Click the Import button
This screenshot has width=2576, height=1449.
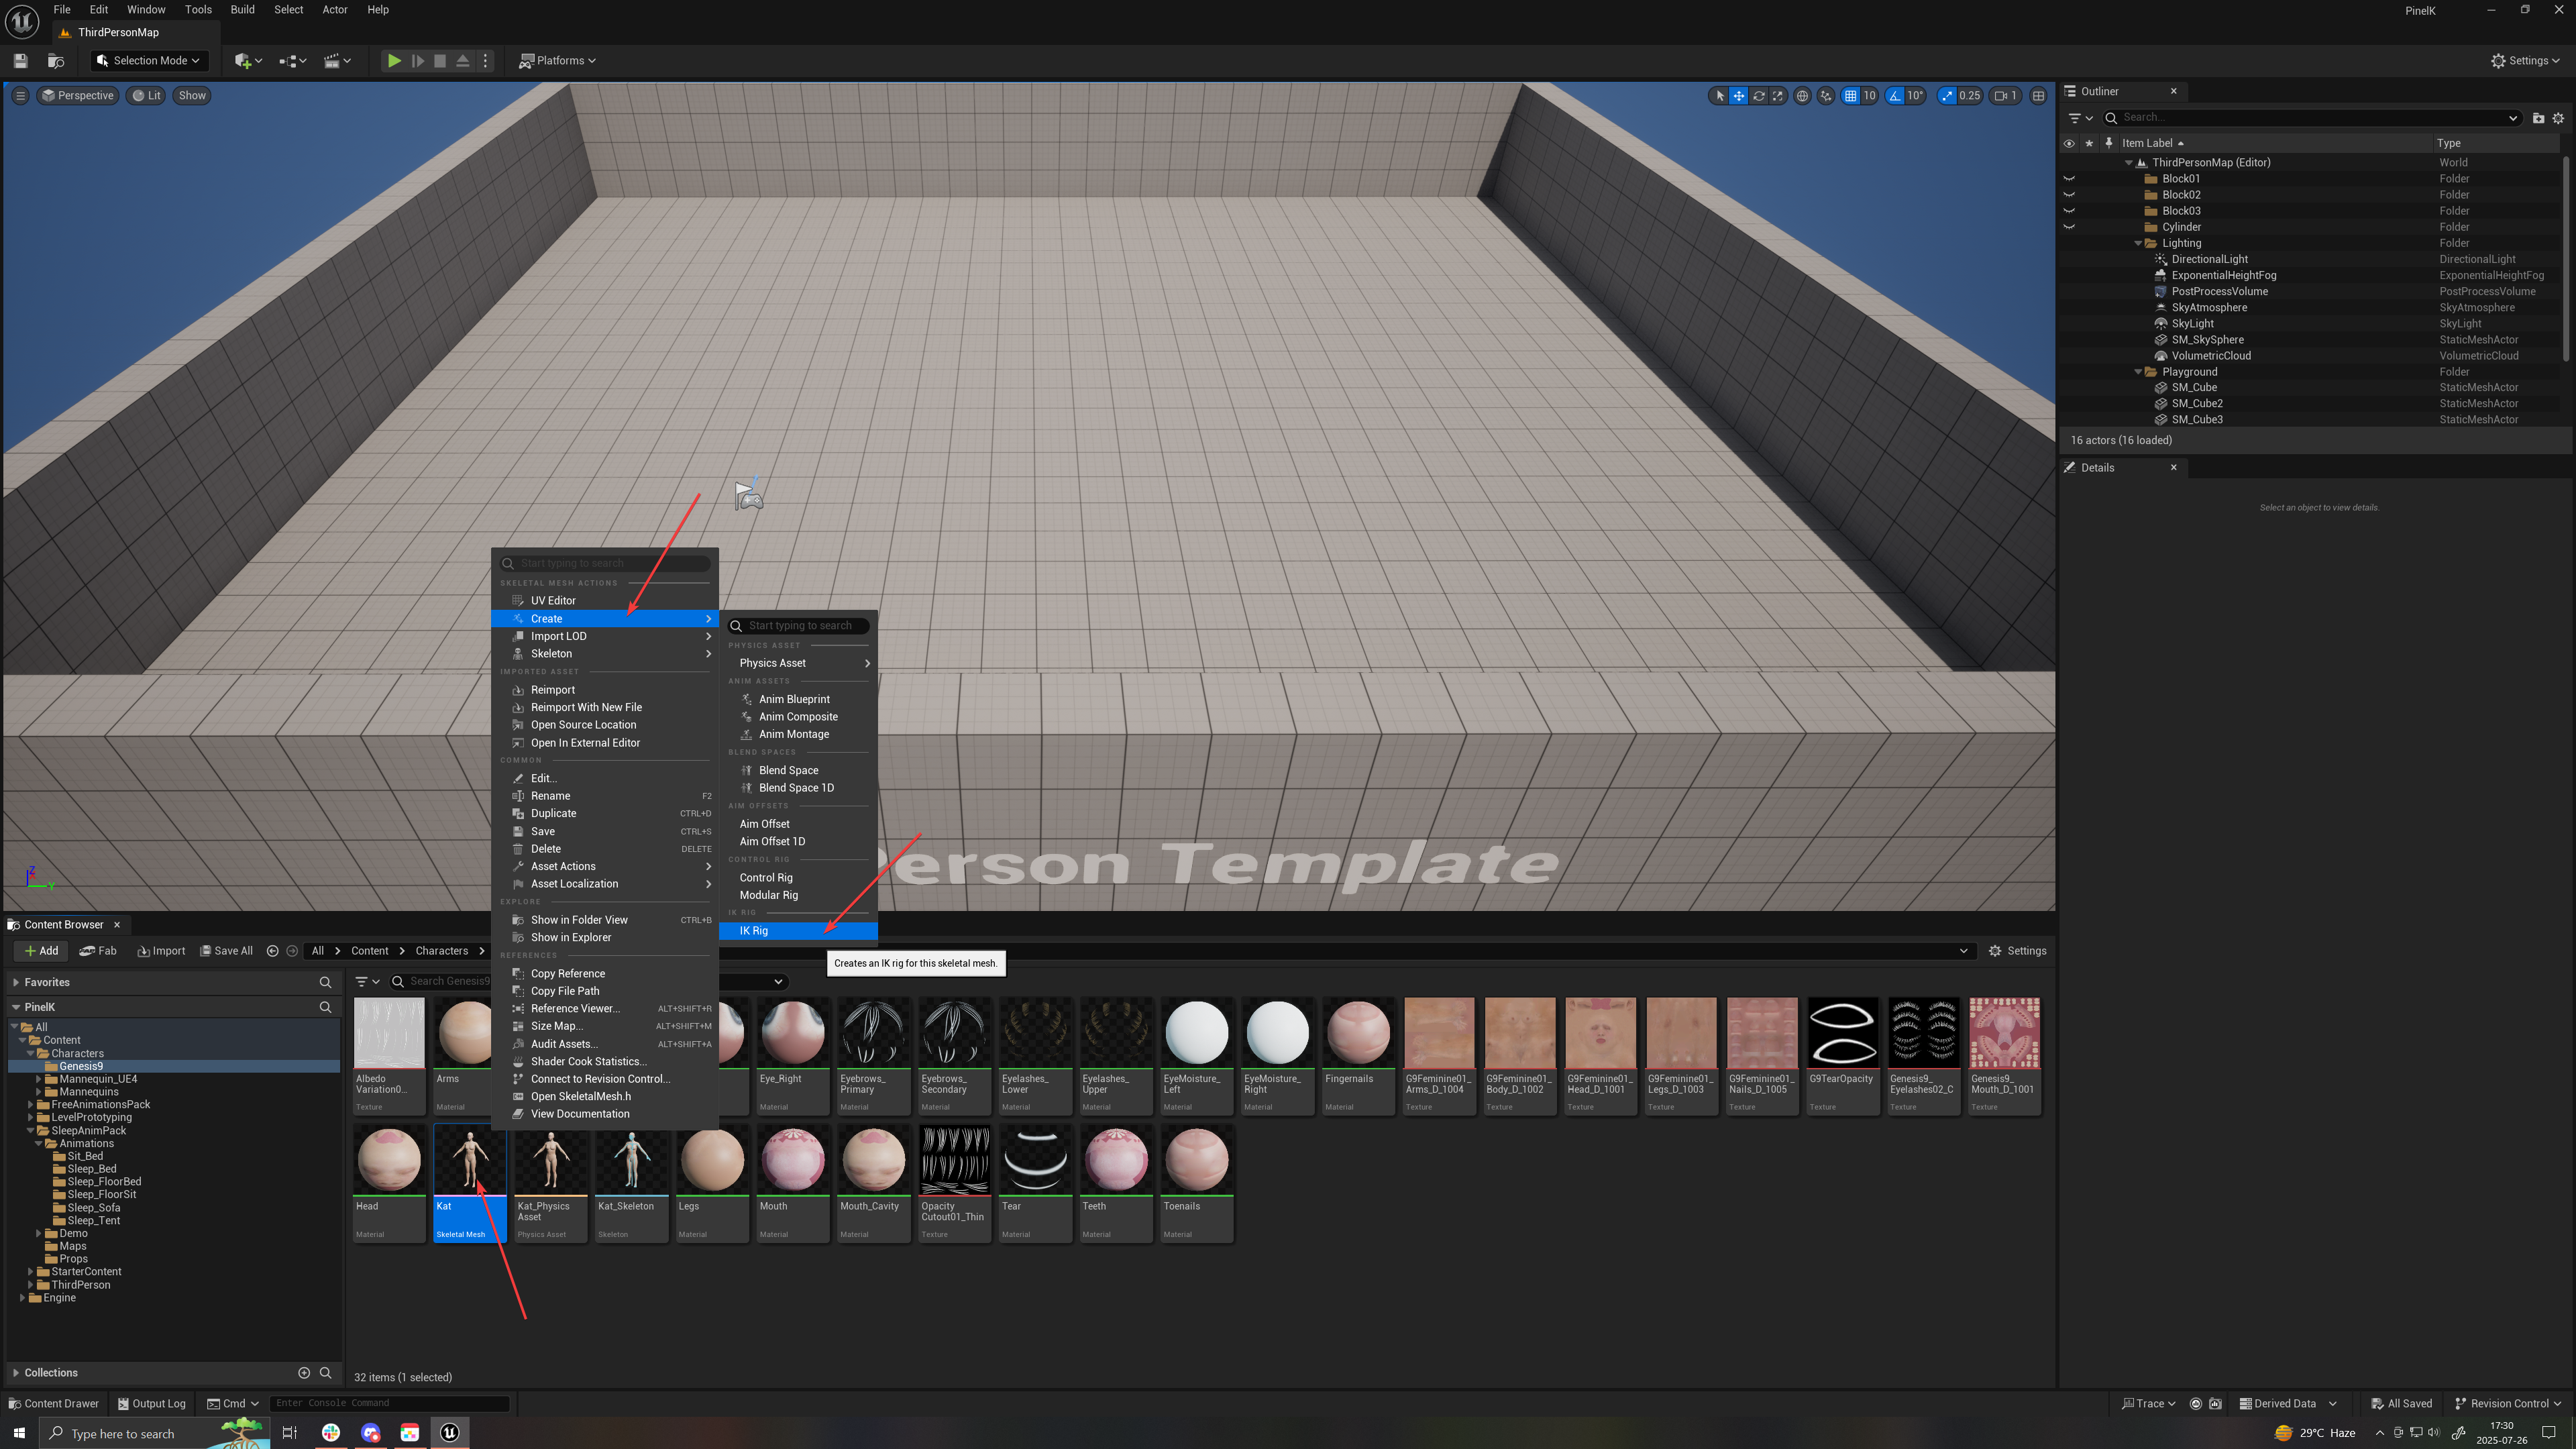point(161,951)
